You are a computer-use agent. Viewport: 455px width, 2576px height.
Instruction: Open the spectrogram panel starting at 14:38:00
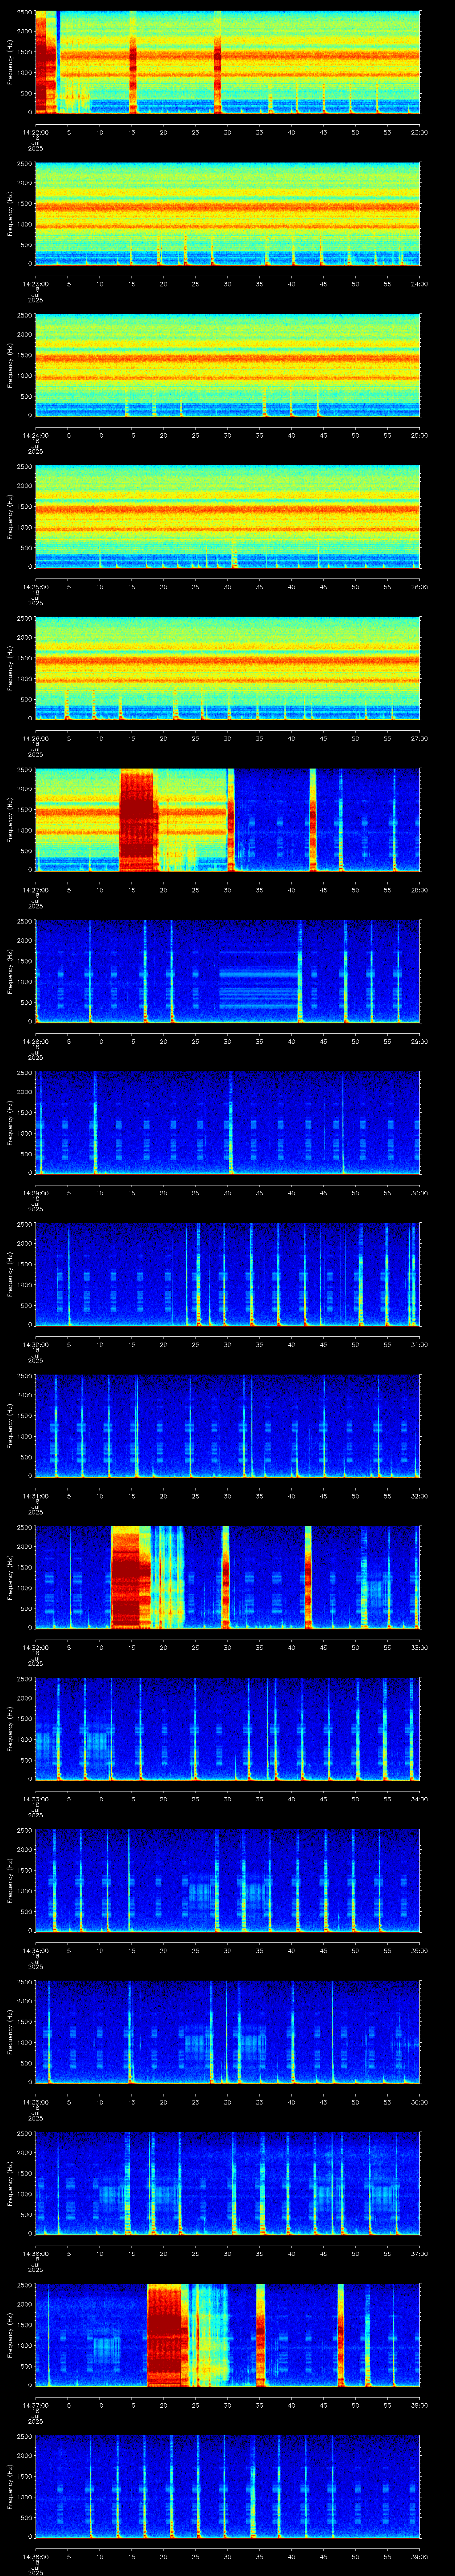(227, 2487)
